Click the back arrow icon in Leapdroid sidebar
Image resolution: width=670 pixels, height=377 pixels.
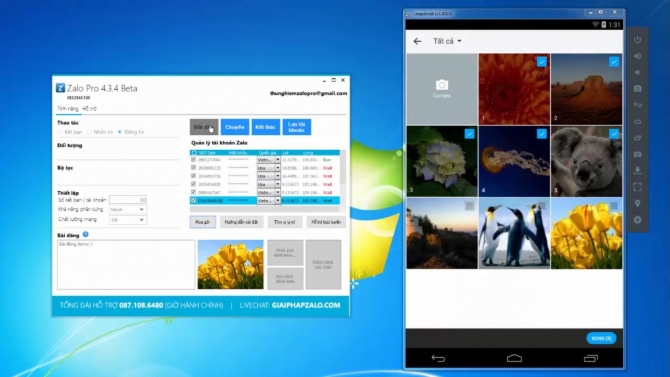coord(638,105)
